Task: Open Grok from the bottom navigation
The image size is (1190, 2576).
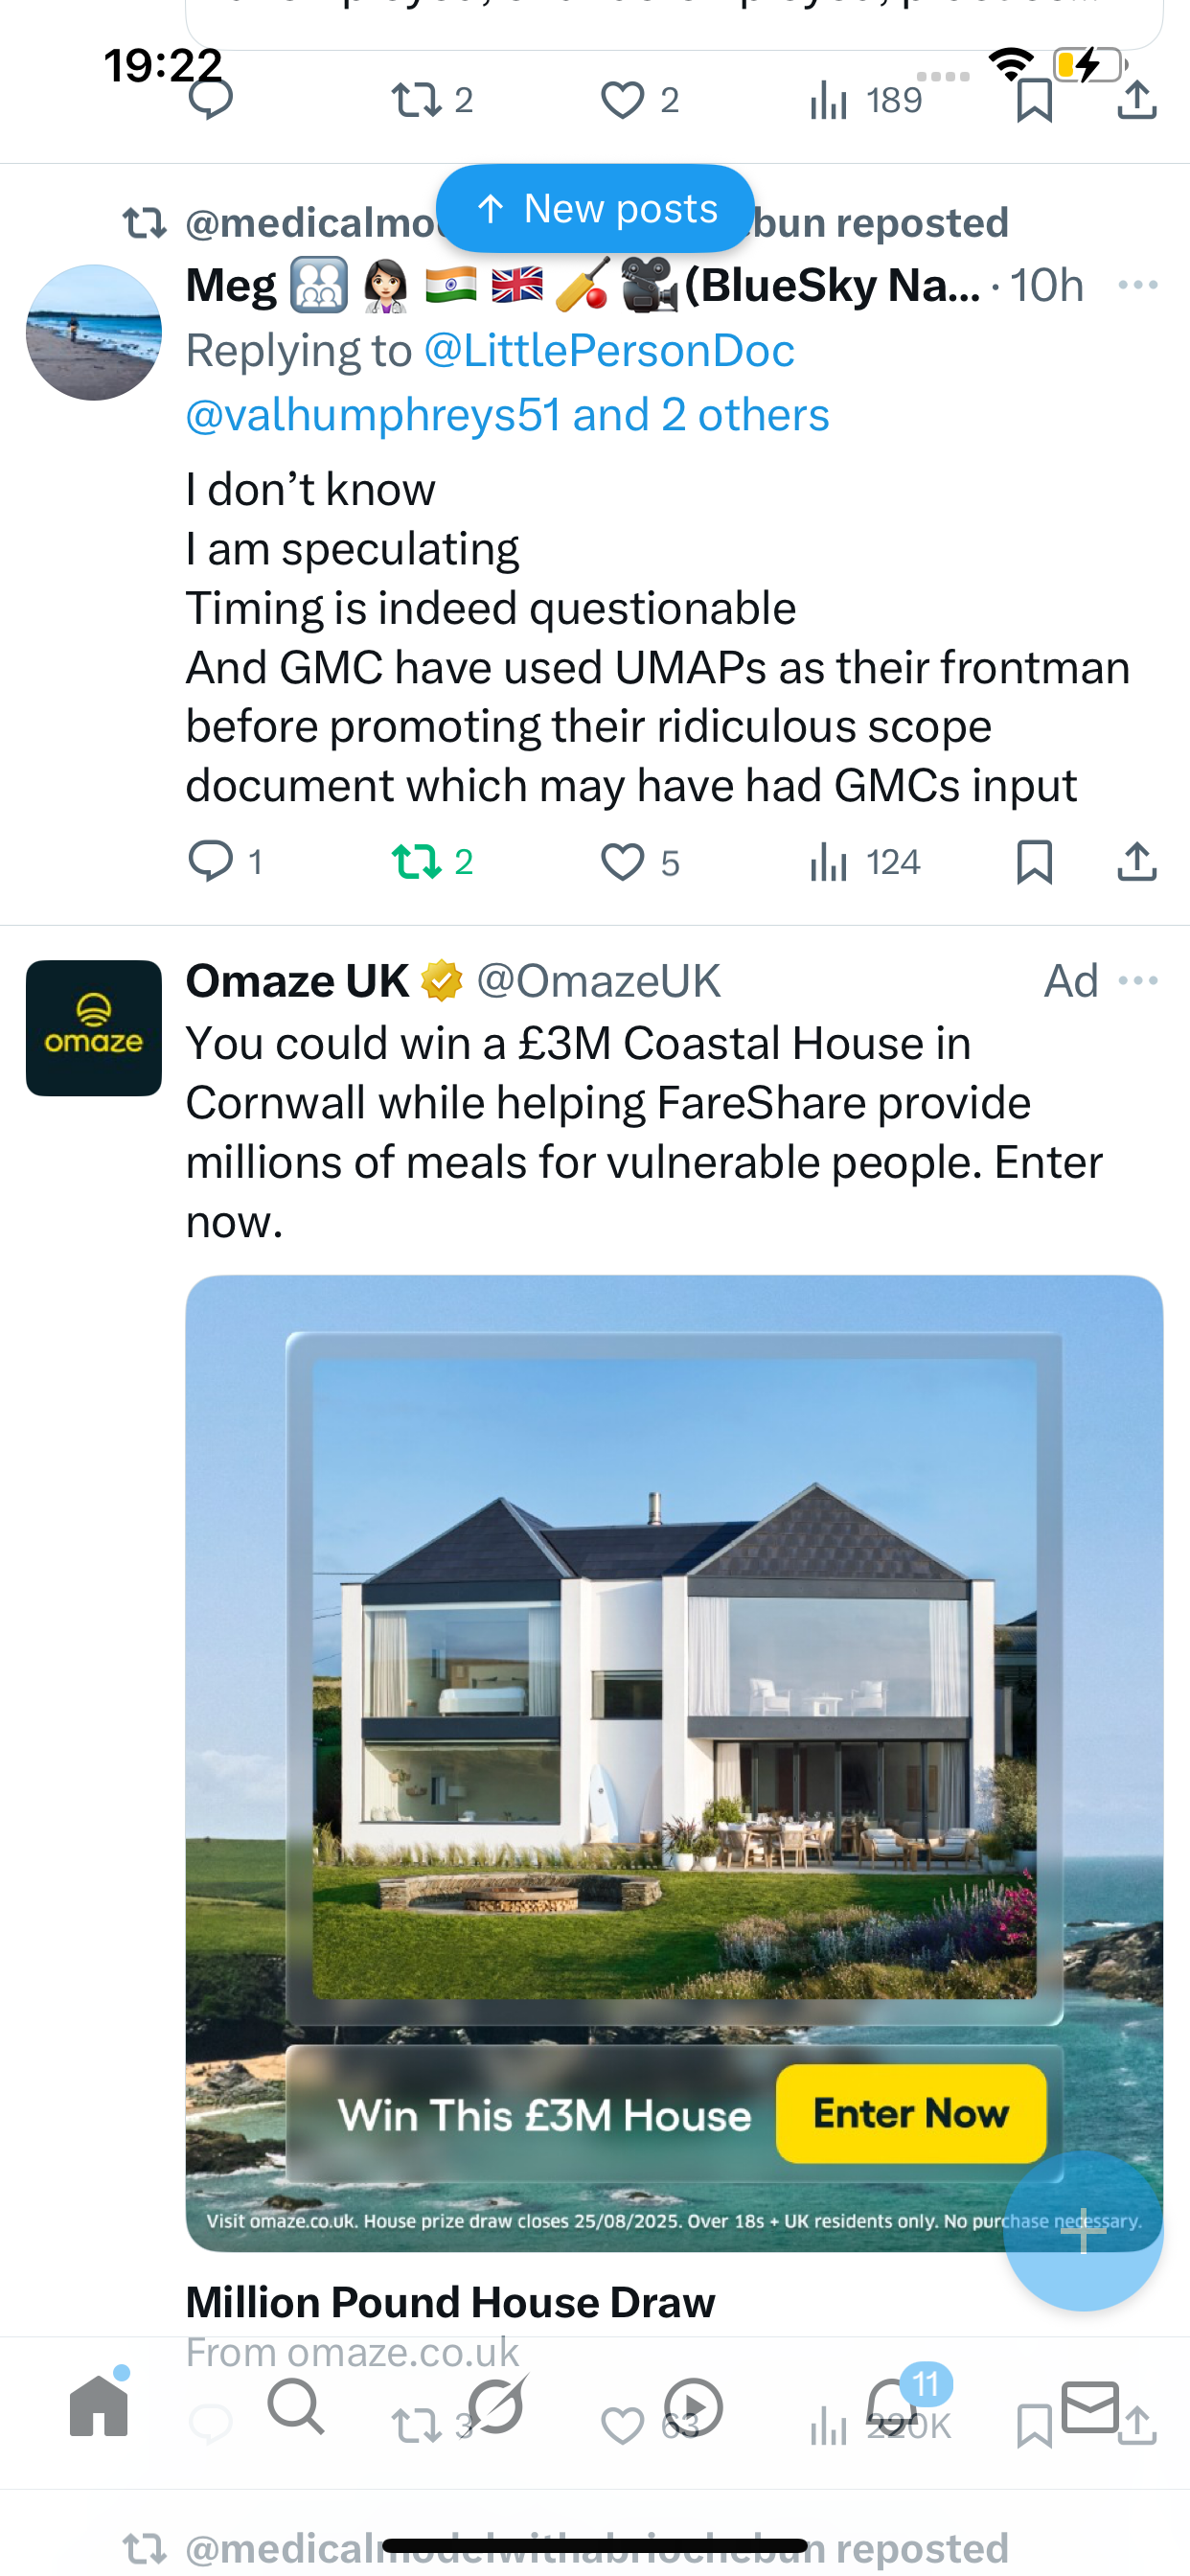Action: pyautogui.click(x=496, y=2406)
